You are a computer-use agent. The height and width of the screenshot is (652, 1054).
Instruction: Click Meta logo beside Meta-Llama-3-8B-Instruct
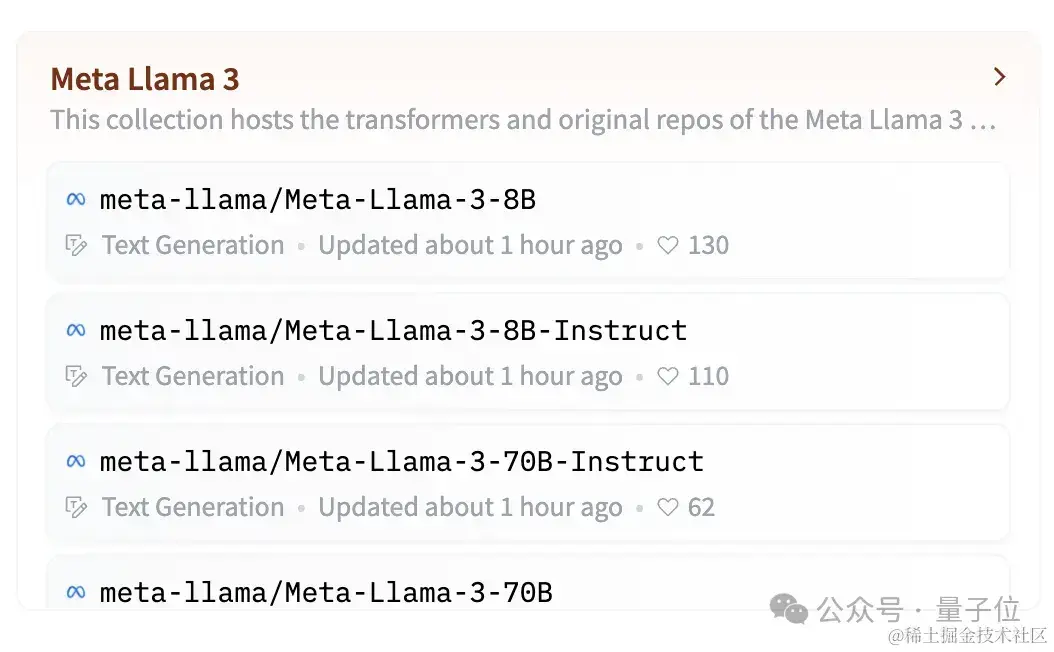75,331
